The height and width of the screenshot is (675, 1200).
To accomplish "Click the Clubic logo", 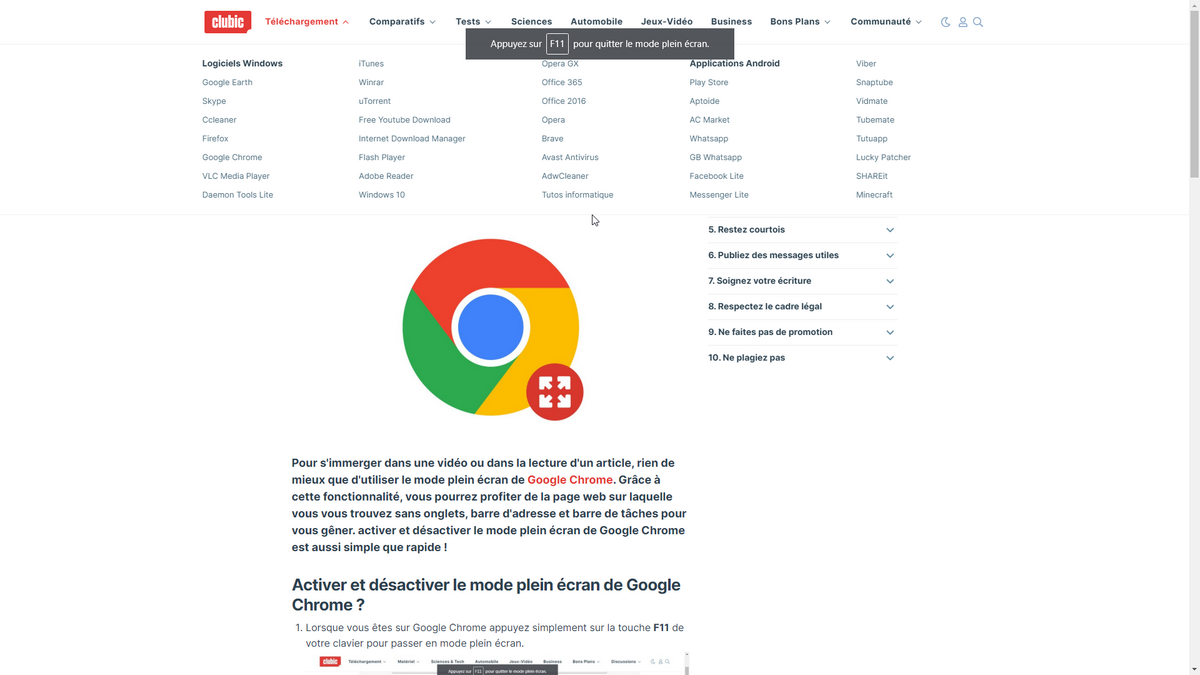I will [x=227, y=22].
